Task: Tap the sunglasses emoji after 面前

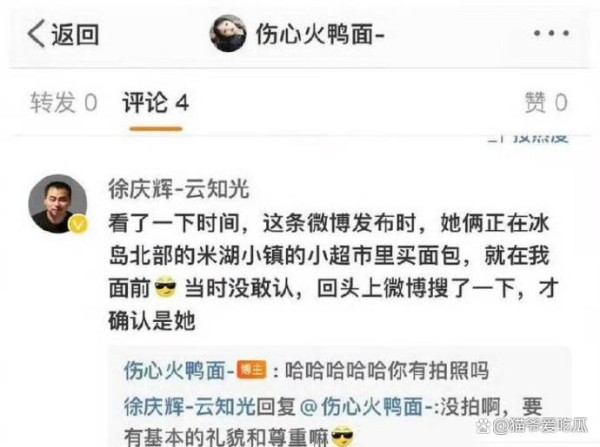Action: pyautogui.click(x=165, y=288)
